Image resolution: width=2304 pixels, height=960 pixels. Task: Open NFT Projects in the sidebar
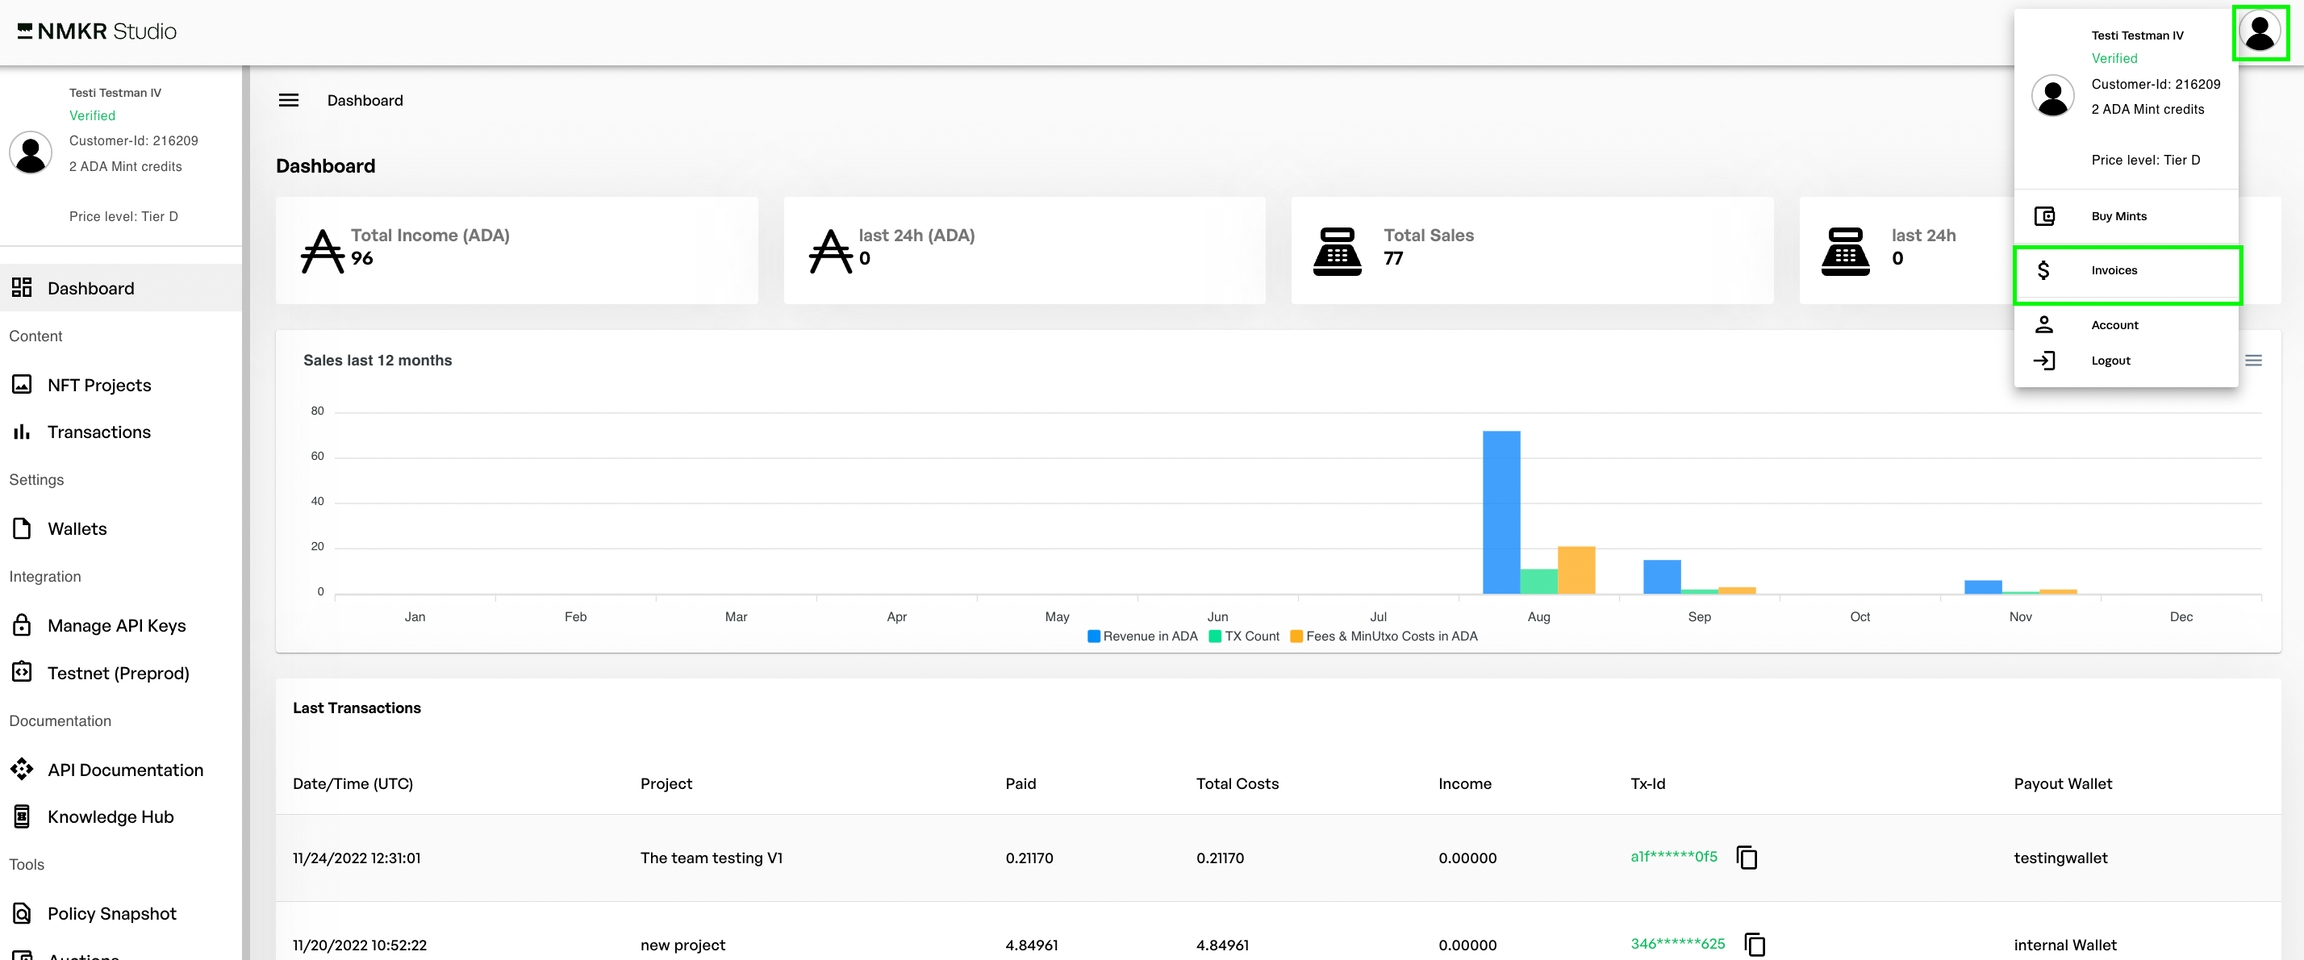click(x=99, y=385)
